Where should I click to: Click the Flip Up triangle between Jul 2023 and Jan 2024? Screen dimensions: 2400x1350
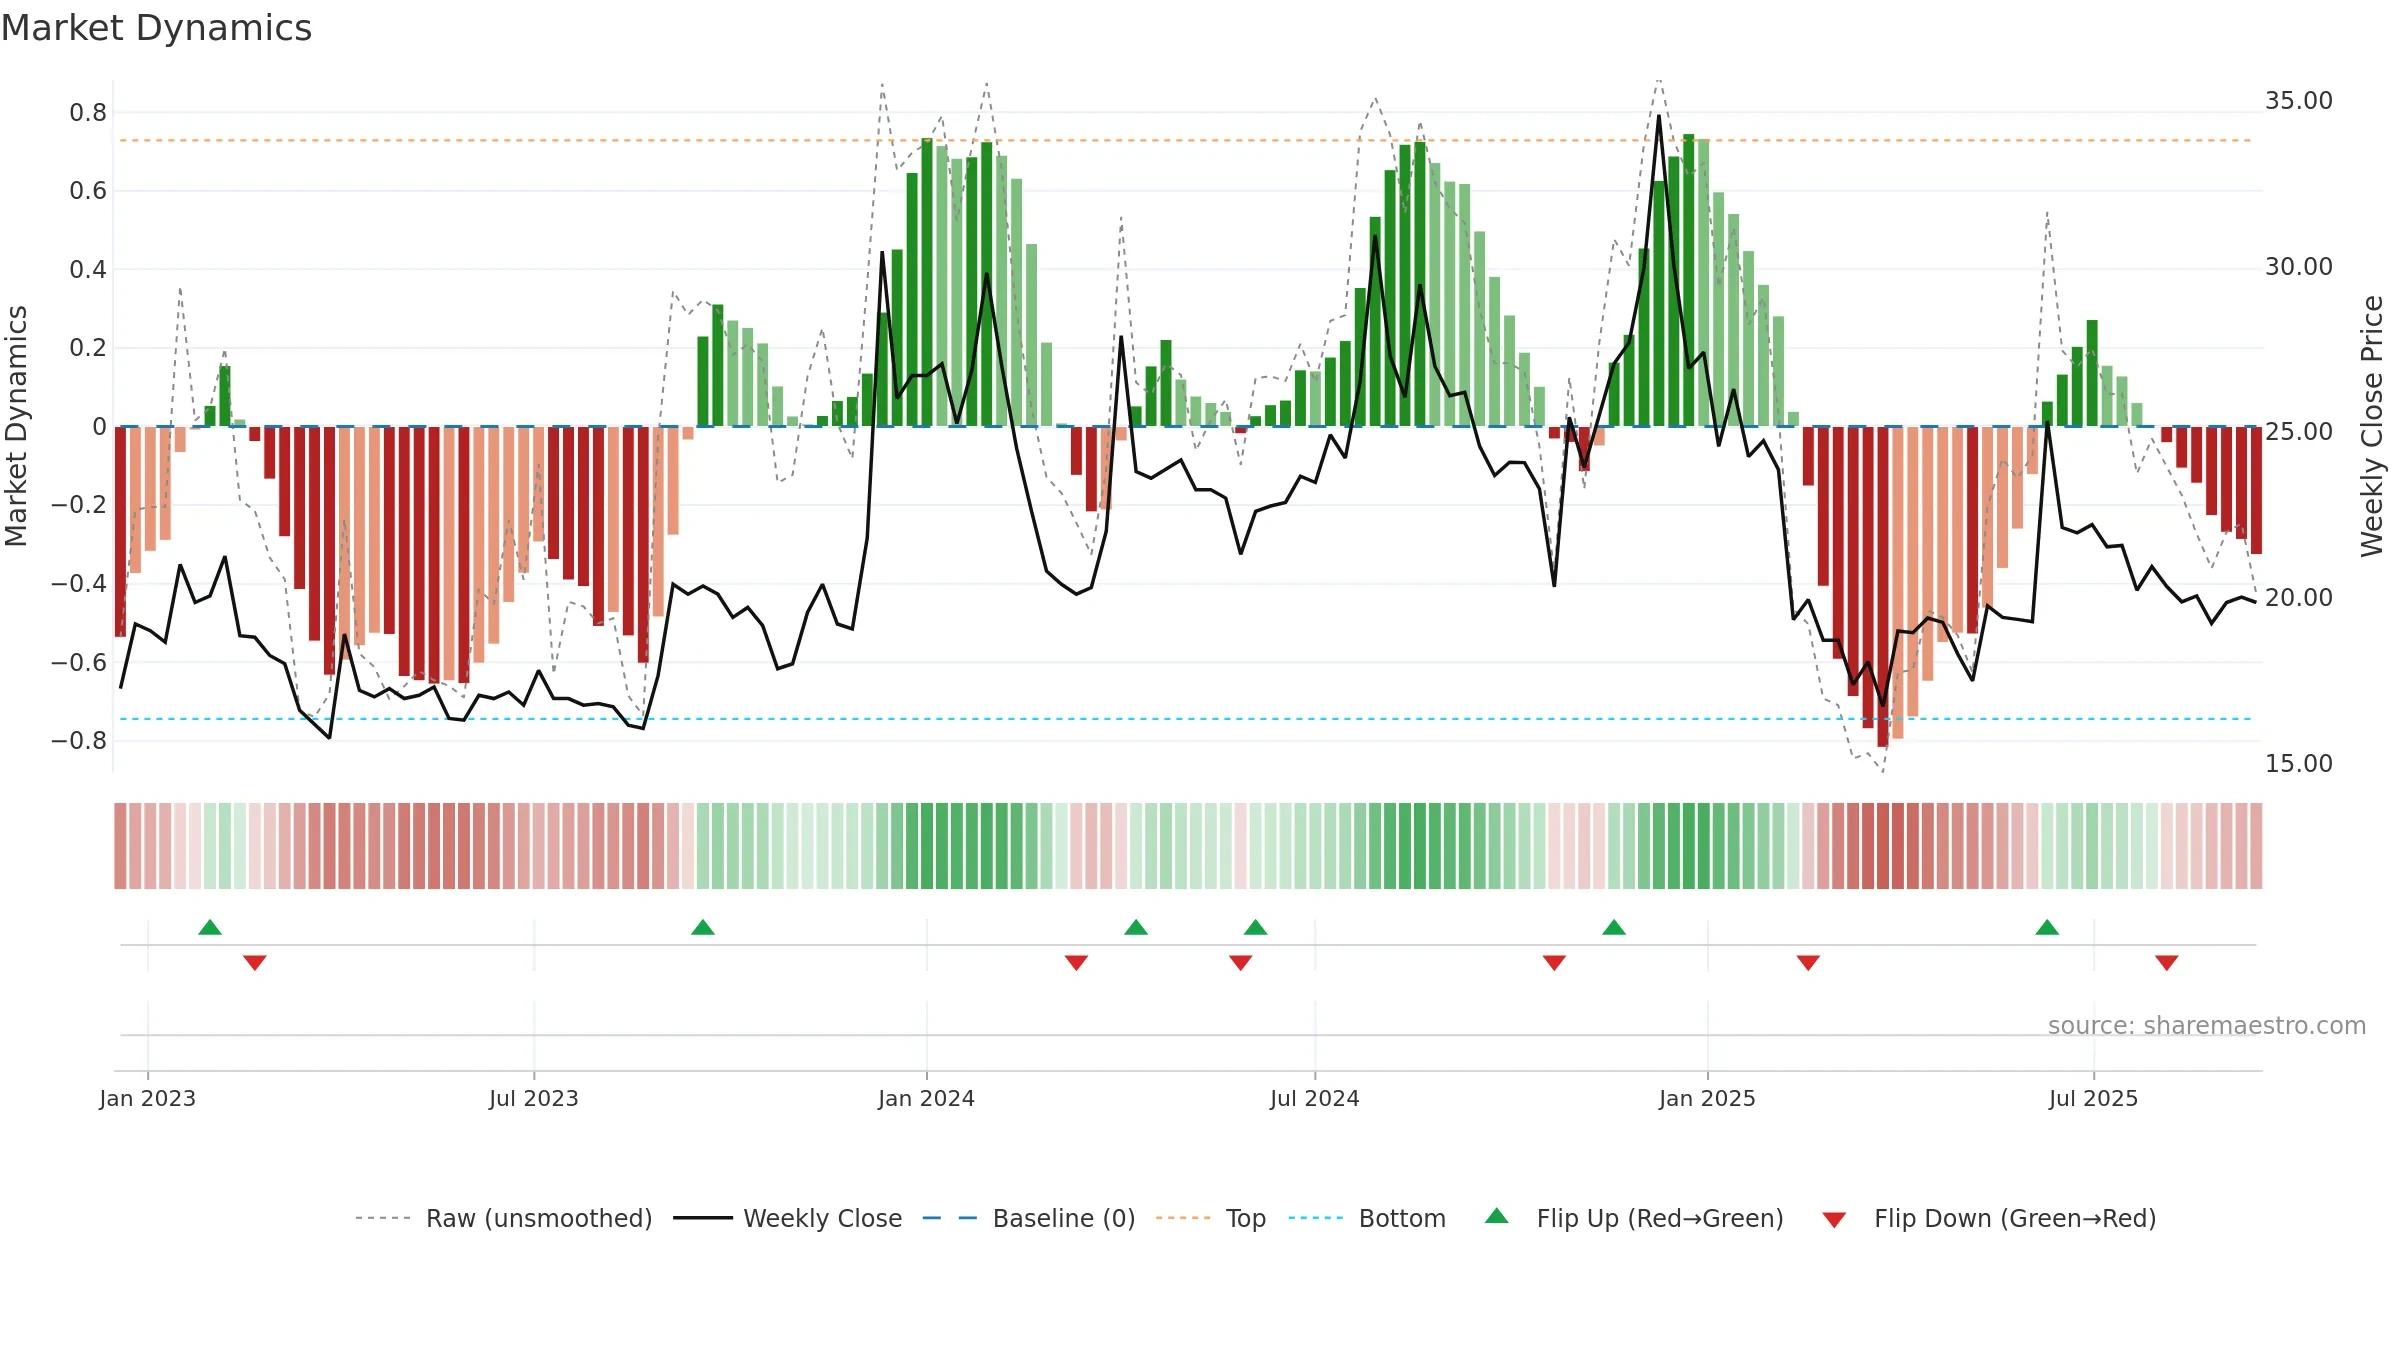click(703, 927)
